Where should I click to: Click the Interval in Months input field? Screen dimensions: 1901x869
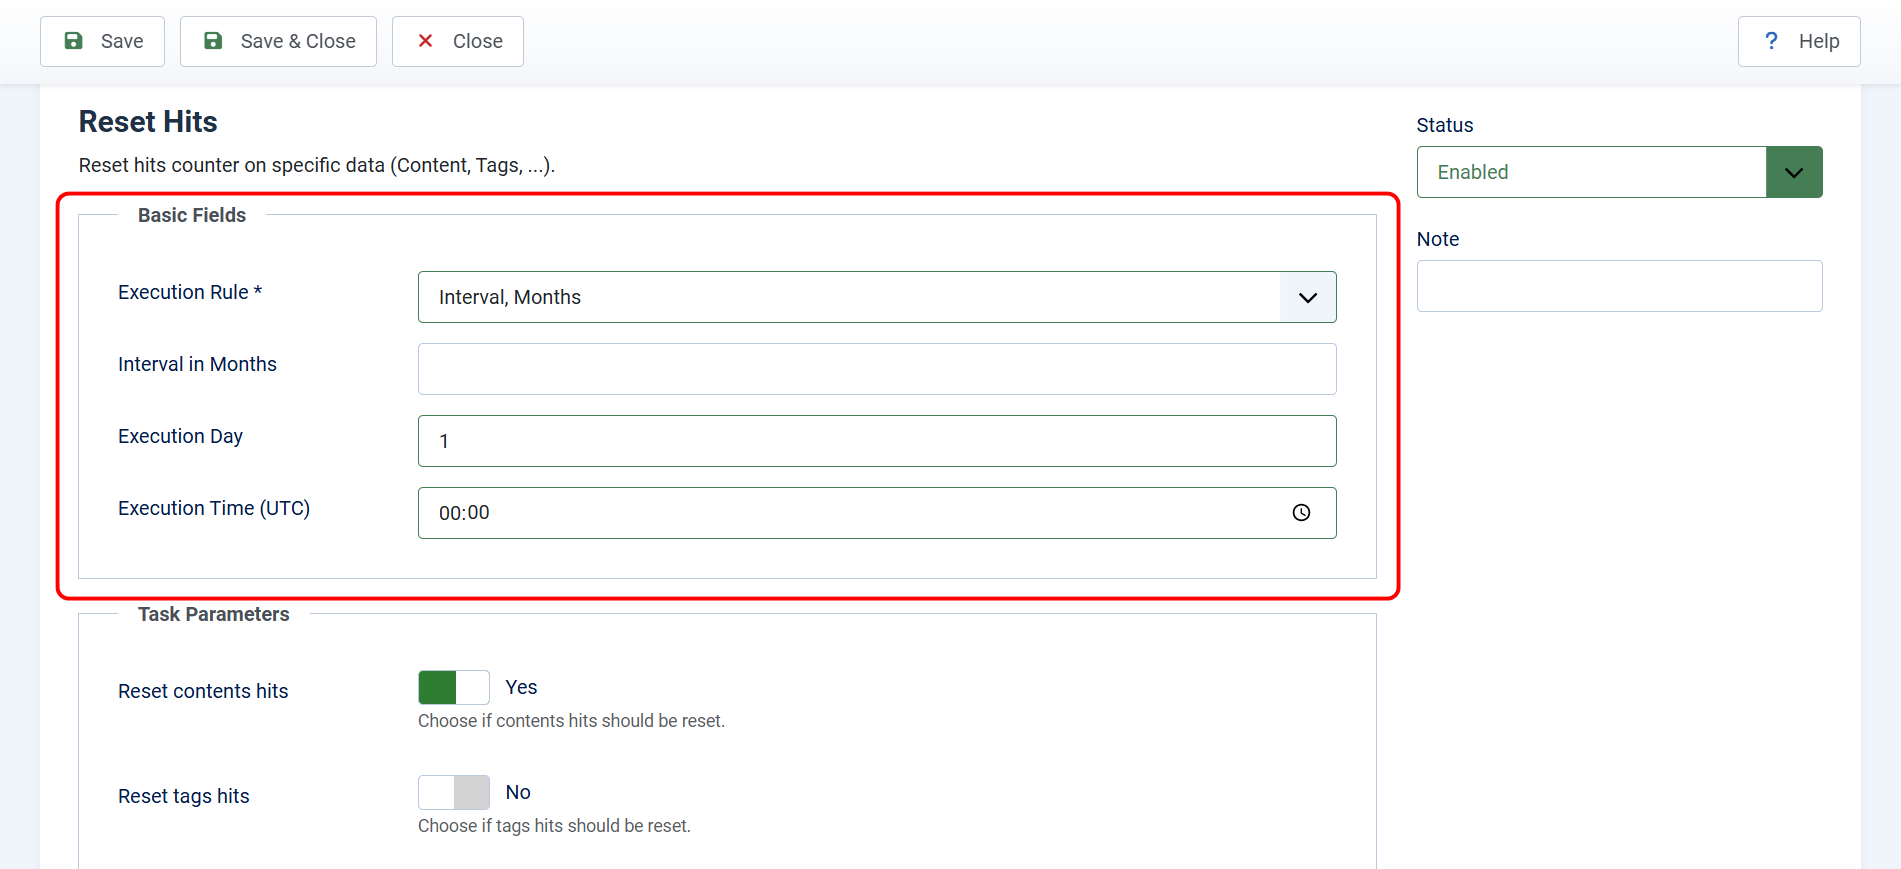point(877,369)
